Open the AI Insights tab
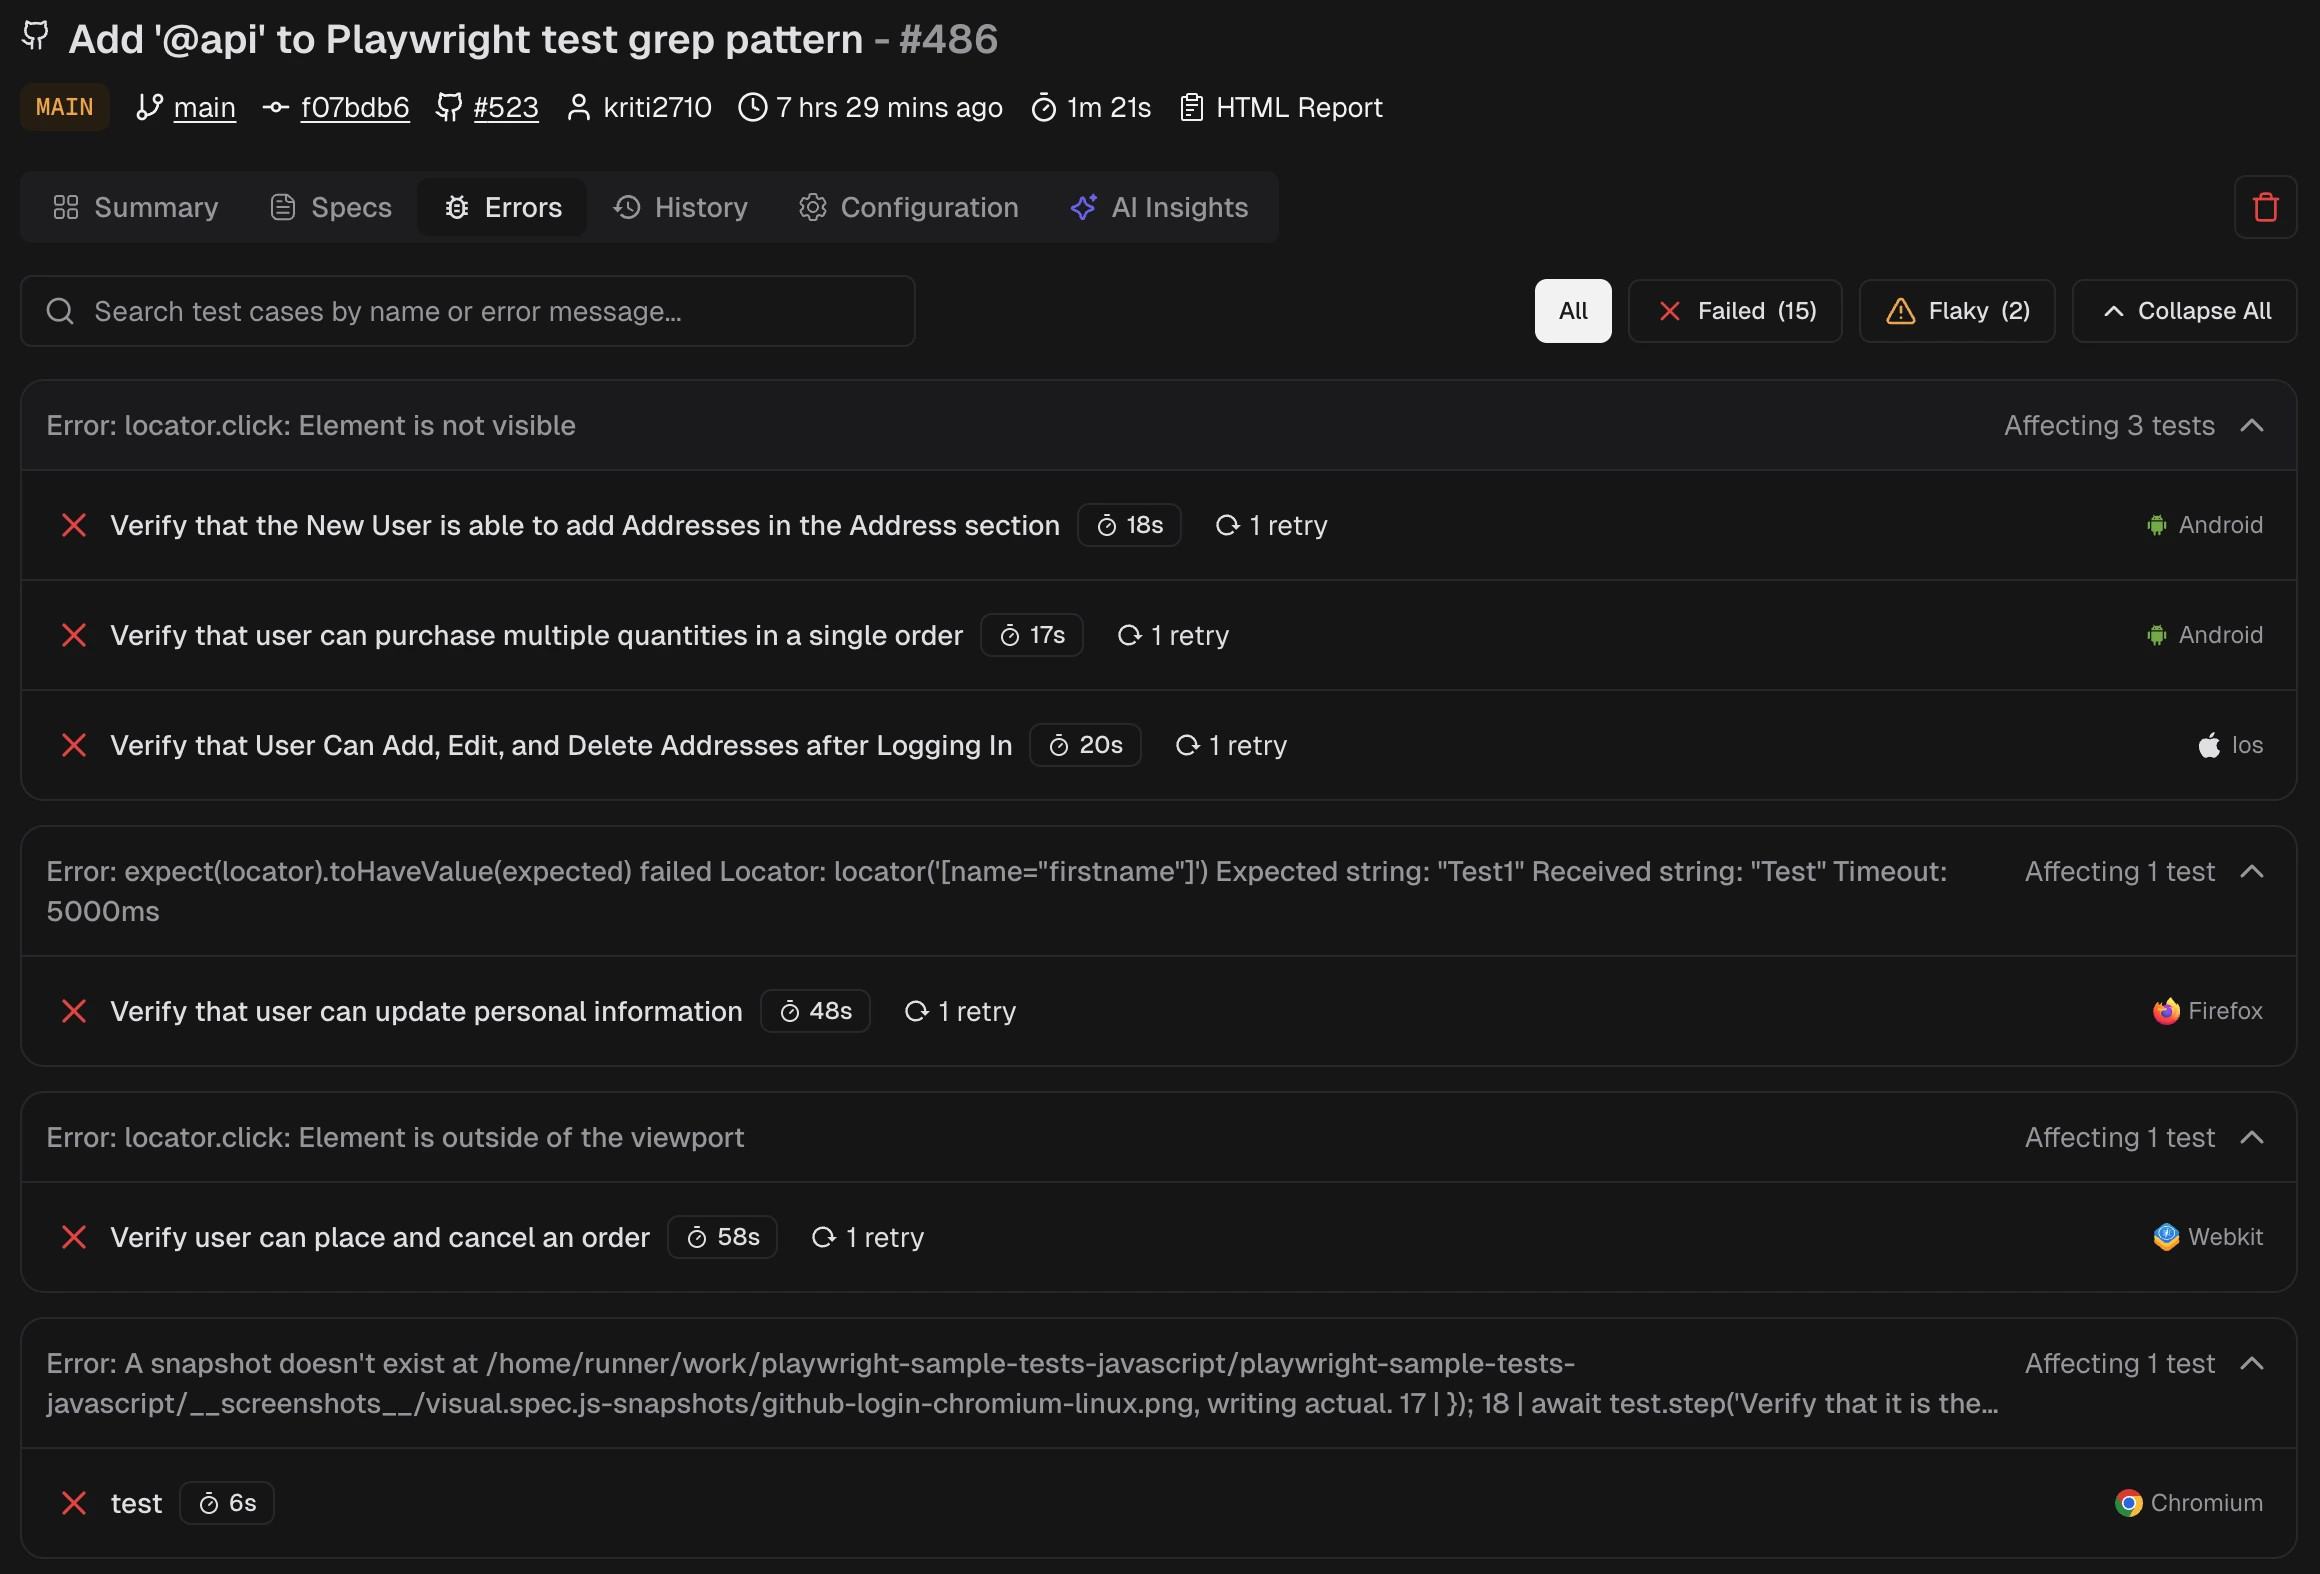 click(x=1160, y=207)
